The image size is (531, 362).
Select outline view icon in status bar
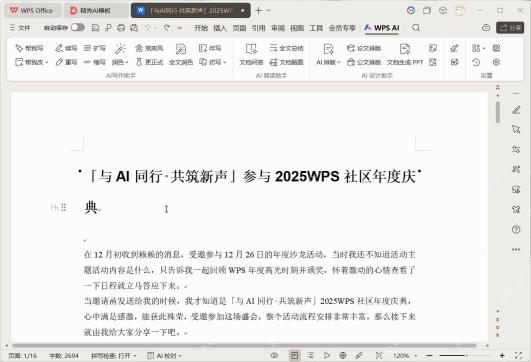[310, 355]
